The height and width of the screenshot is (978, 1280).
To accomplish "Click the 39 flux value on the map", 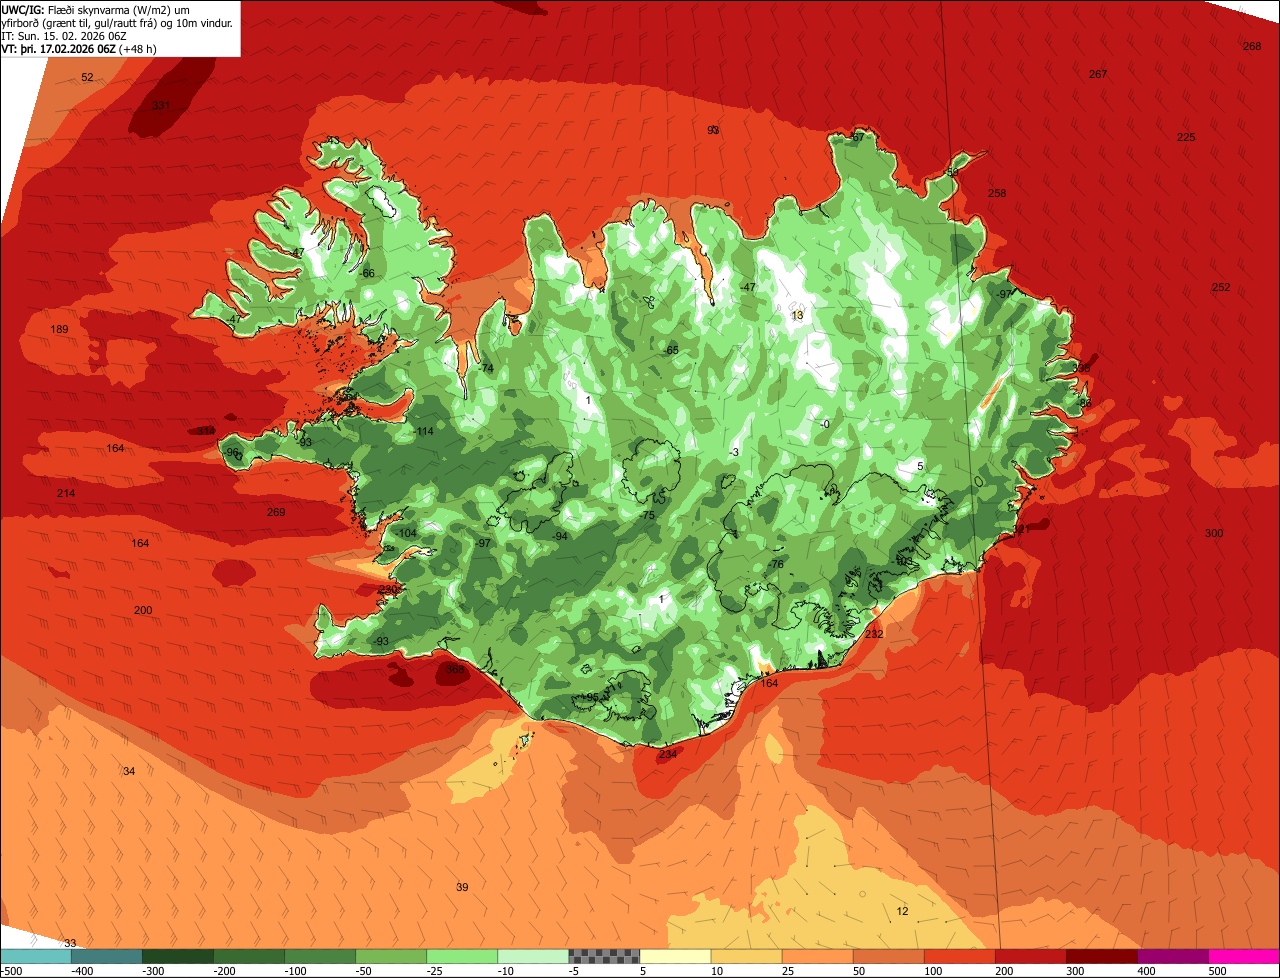I will pyautogui.click(x=462, y=887).
